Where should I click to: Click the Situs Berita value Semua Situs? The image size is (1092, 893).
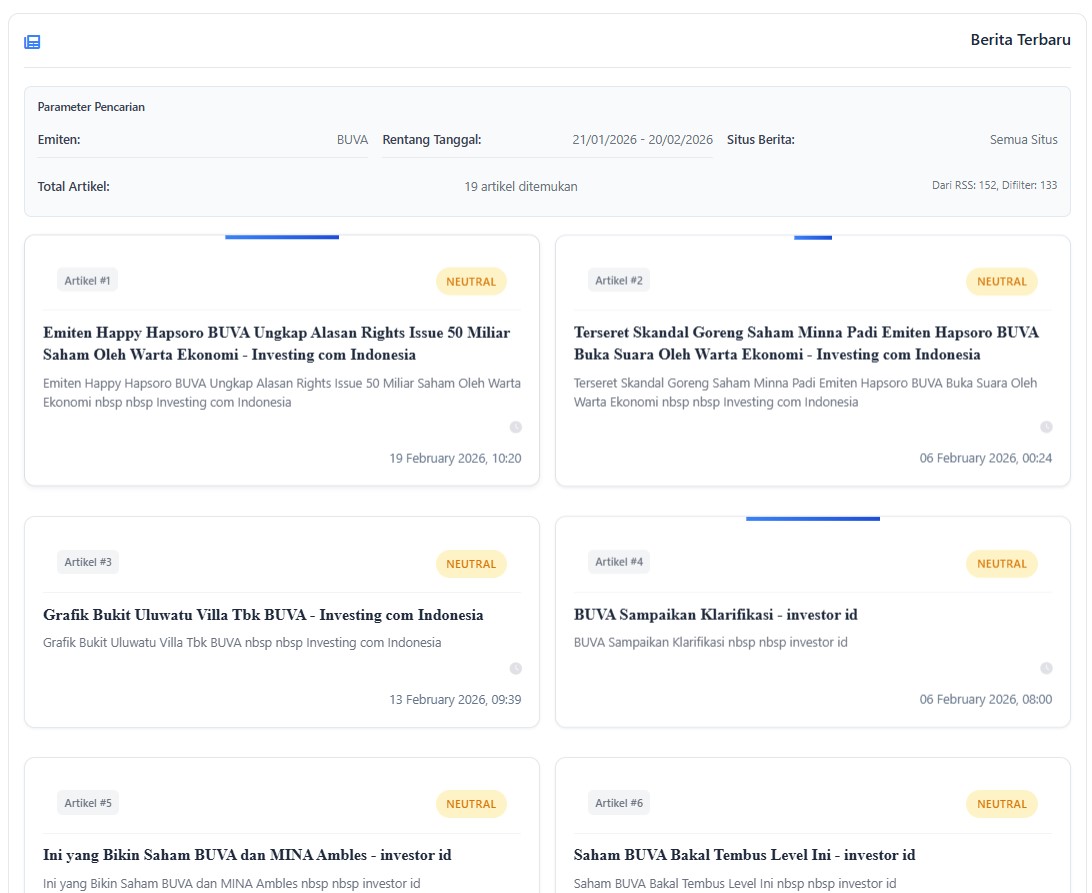point(1023,140)
